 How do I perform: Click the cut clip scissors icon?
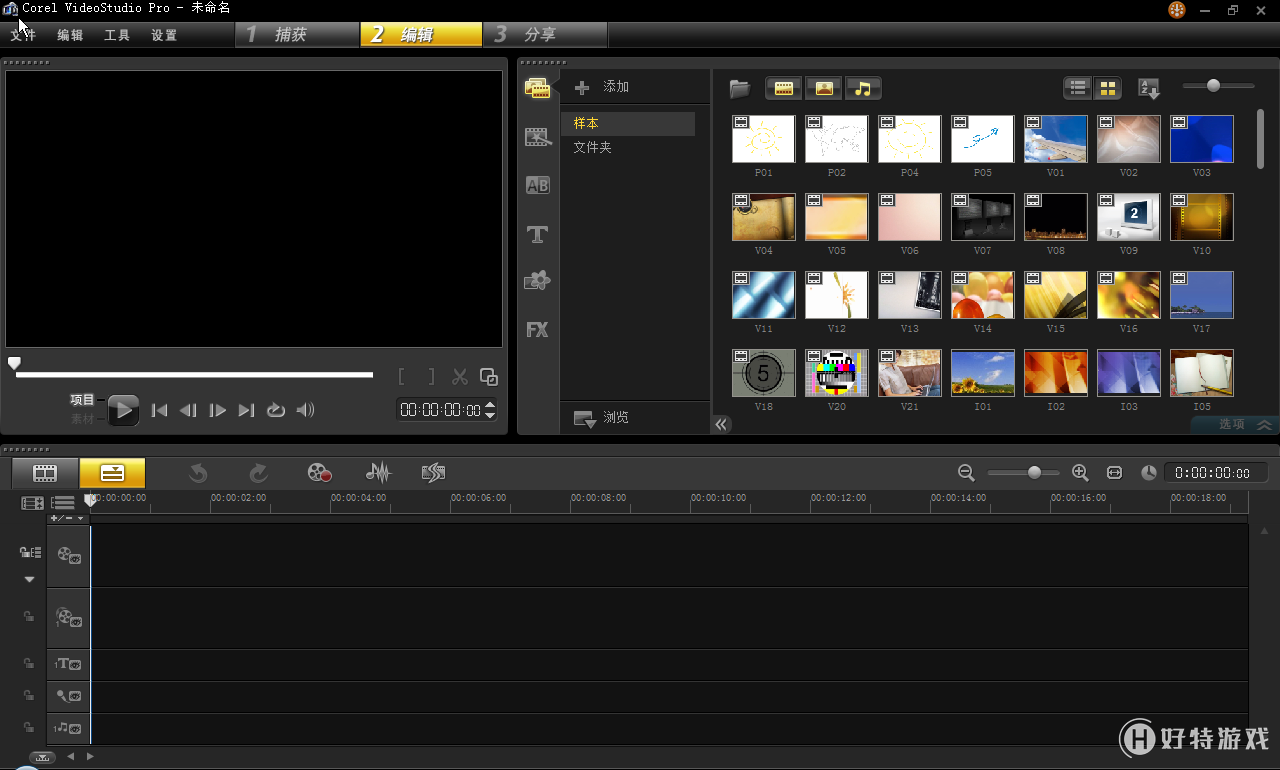tap(460, 377)
